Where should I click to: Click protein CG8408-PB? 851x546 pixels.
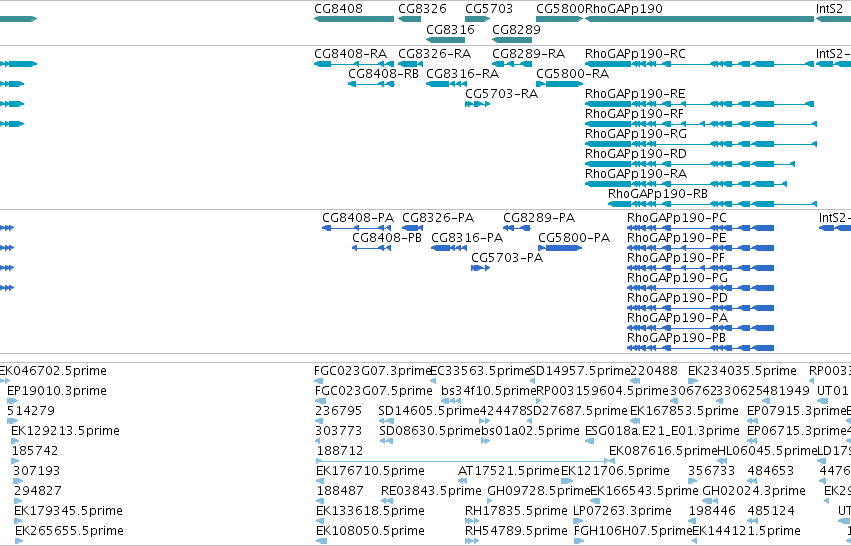point(371,248)
